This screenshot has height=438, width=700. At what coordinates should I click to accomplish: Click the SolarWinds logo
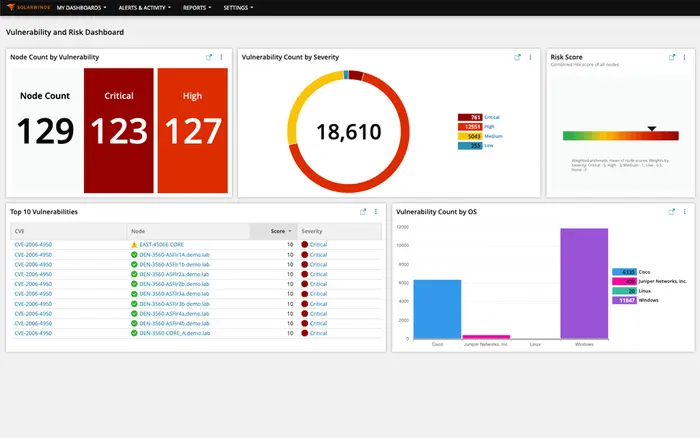(25, 7)
